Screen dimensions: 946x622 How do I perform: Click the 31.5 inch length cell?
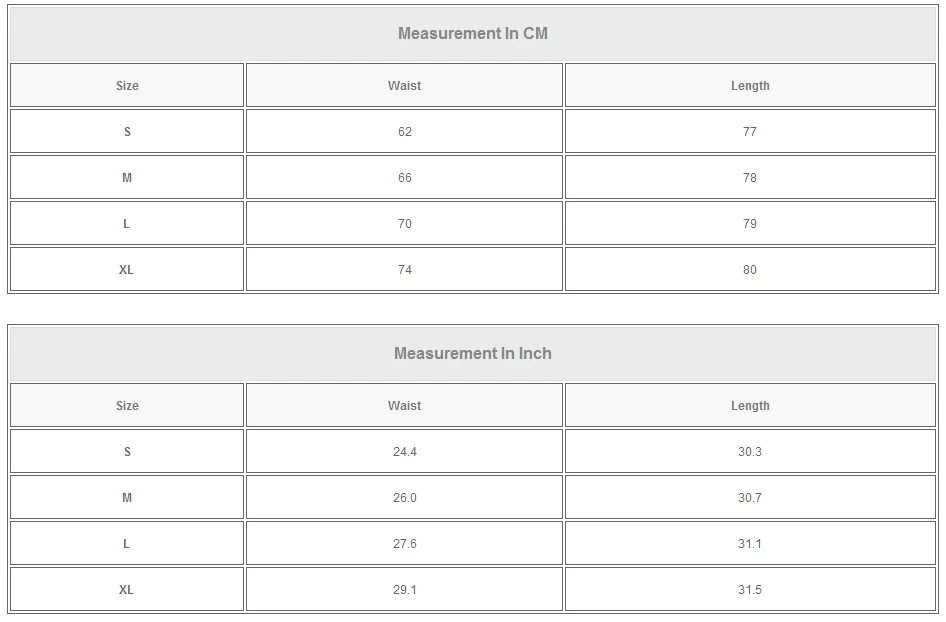click(x=750, y=590)
